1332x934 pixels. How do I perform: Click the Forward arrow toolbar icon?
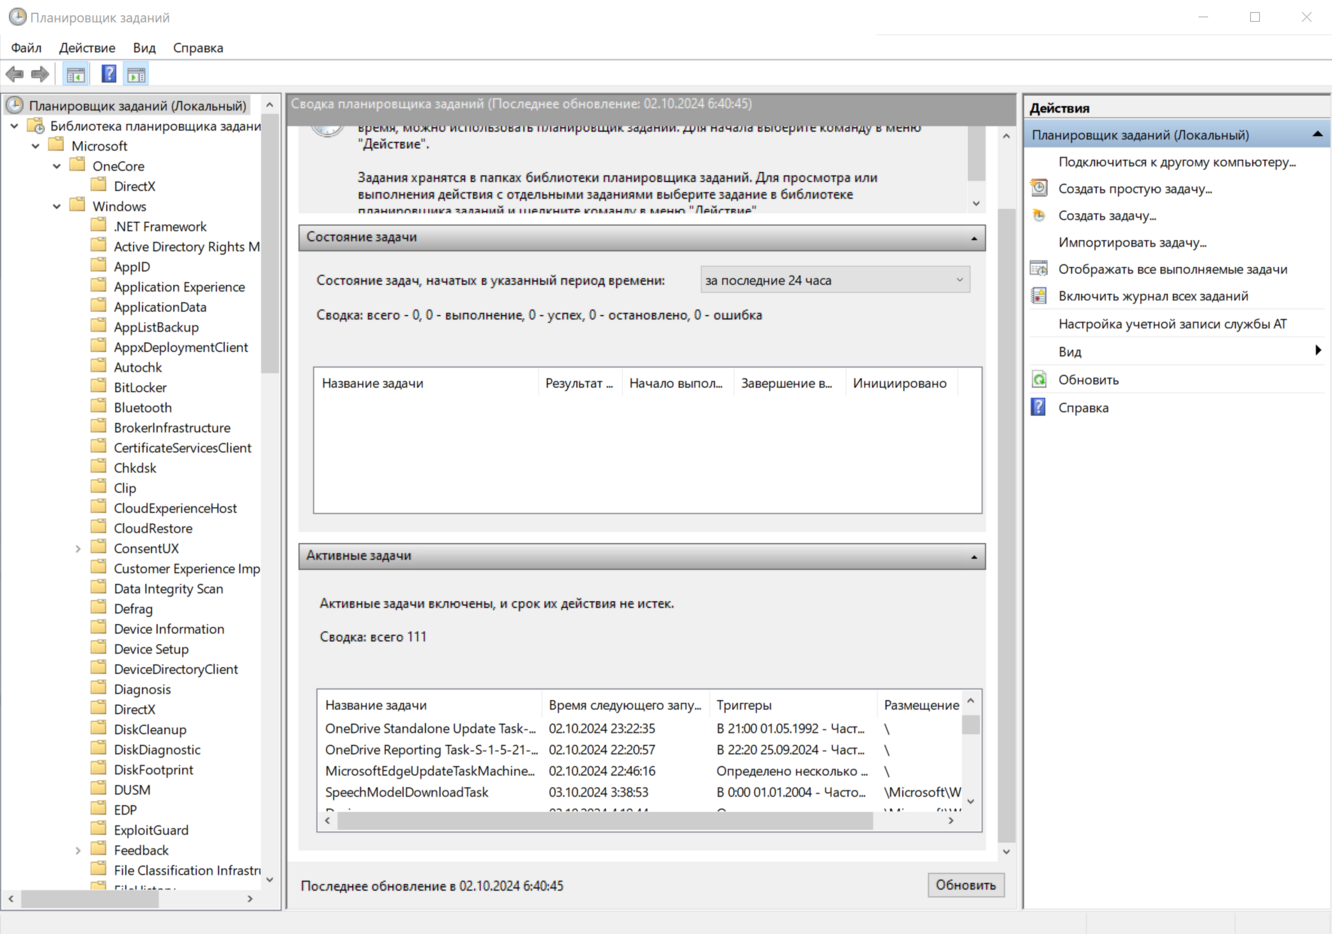pyautogui.click(x=40, y=74)
